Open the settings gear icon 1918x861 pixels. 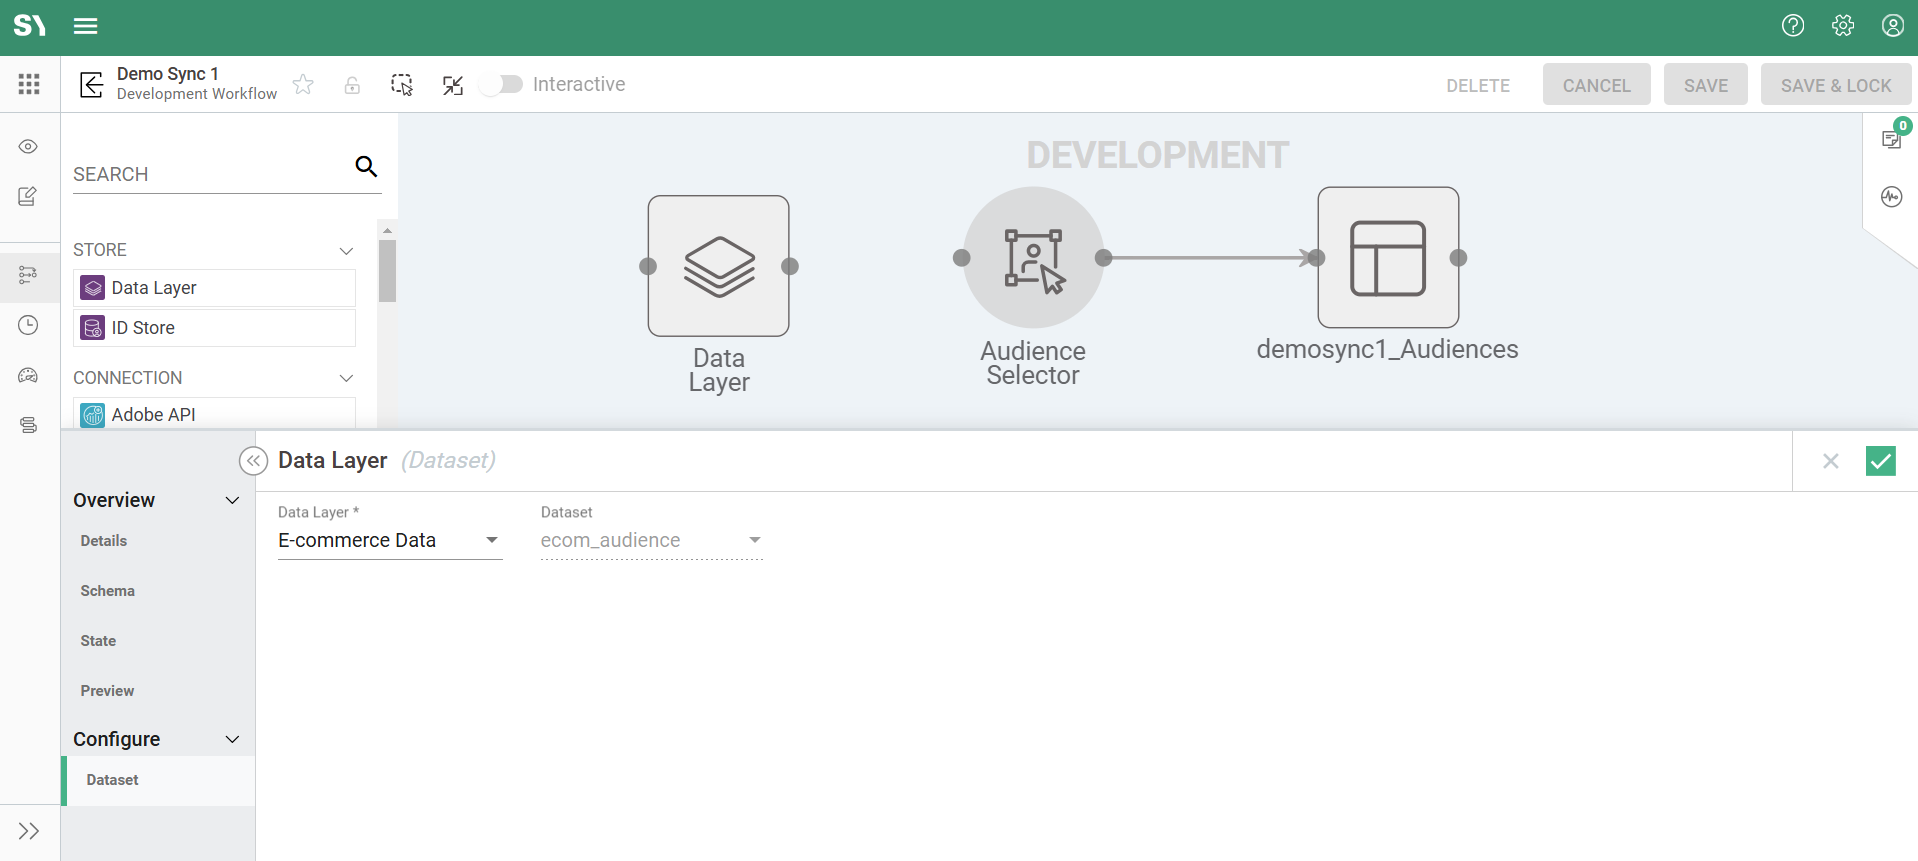1842,26
